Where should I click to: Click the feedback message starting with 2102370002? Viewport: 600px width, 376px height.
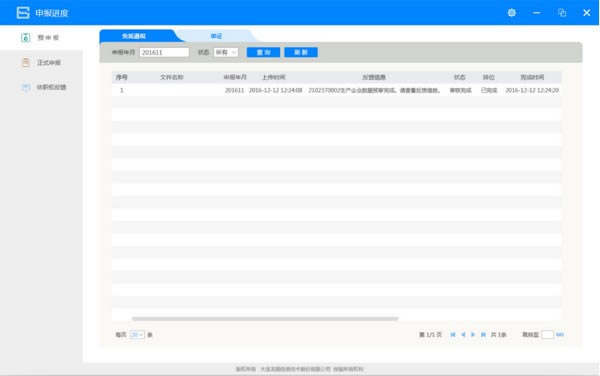tap(374, 90)
